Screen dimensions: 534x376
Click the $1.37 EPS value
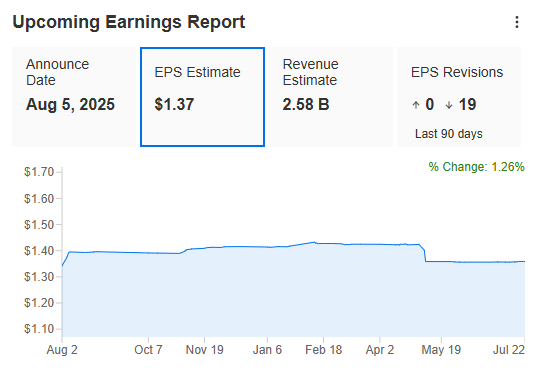coord(174,104)
